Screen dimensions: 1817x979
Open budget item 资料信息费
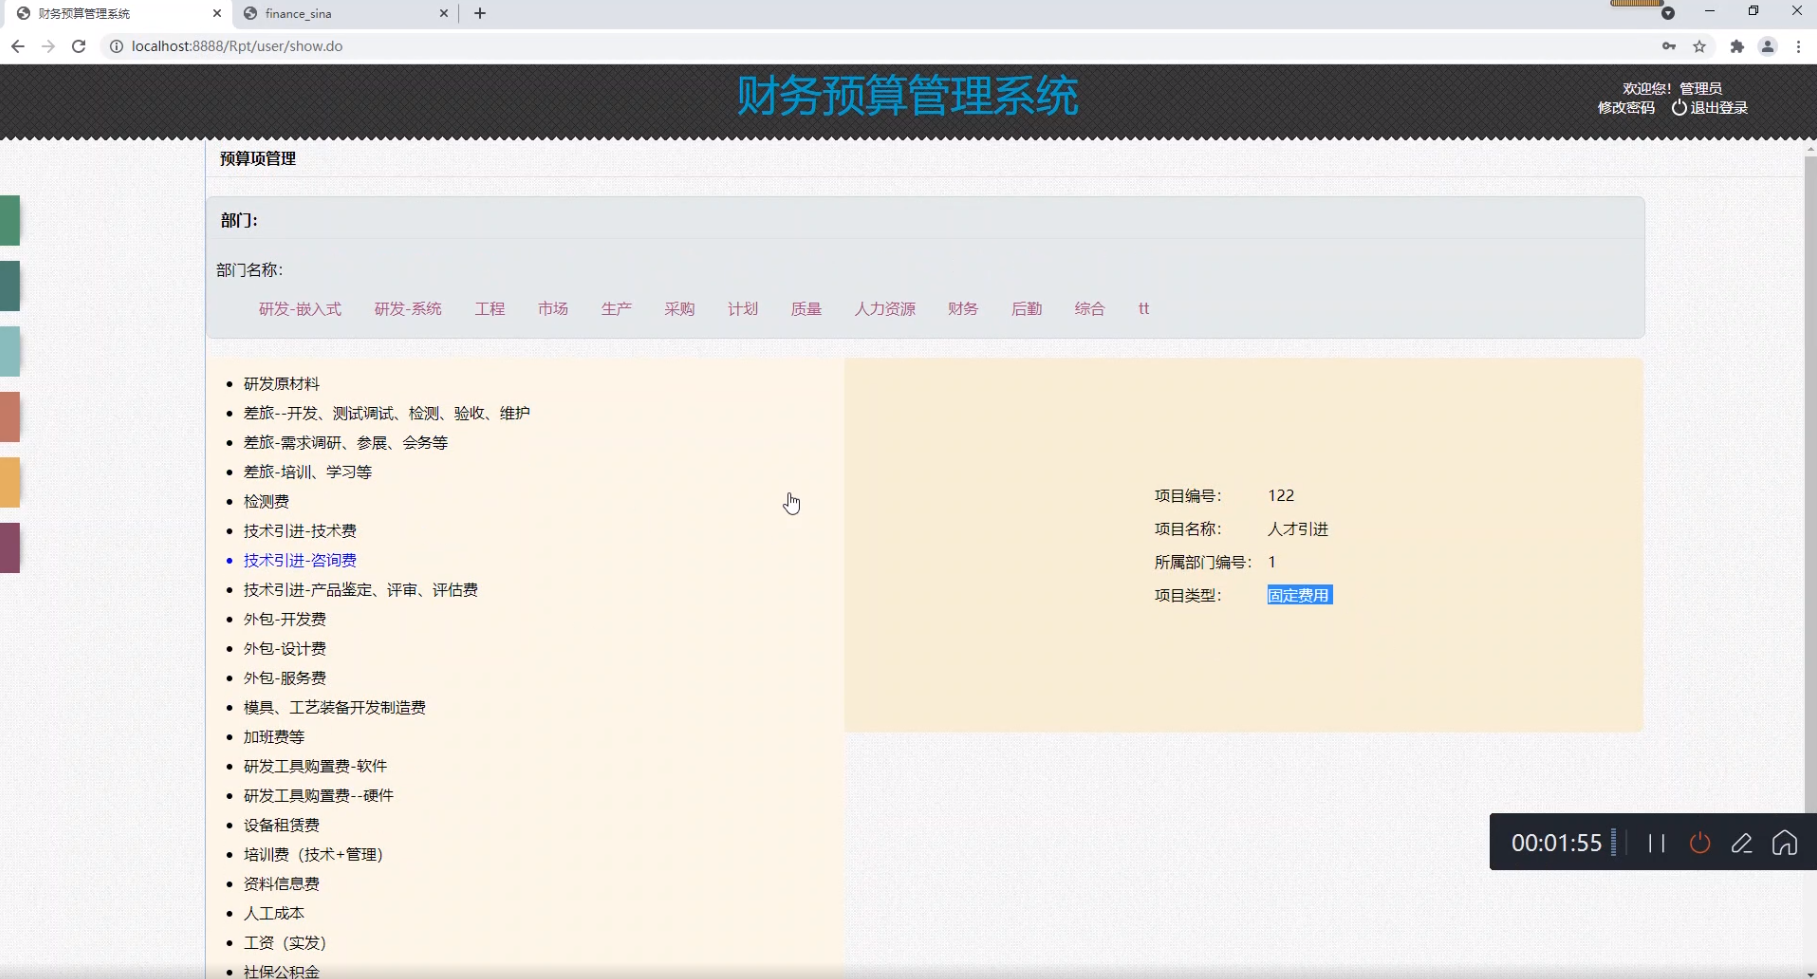[282, 884]
